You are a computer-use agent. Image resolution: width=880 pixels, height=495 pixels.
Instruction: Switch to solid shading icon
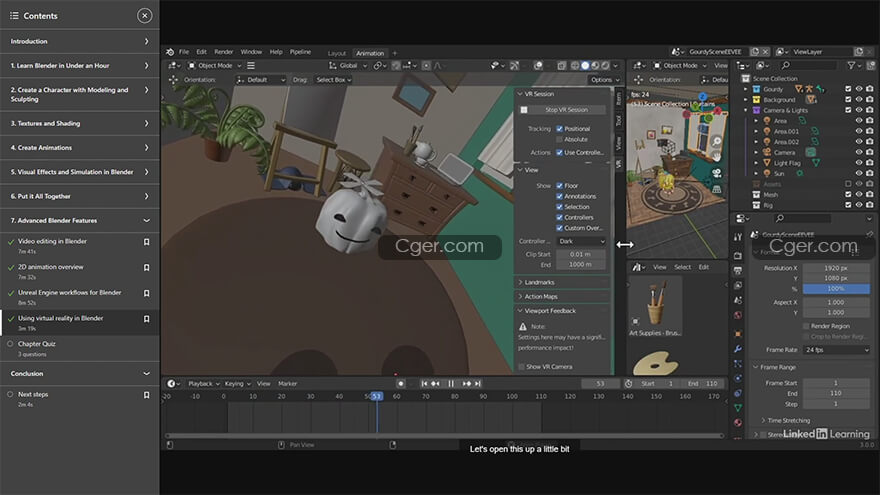tap(585, 66)
